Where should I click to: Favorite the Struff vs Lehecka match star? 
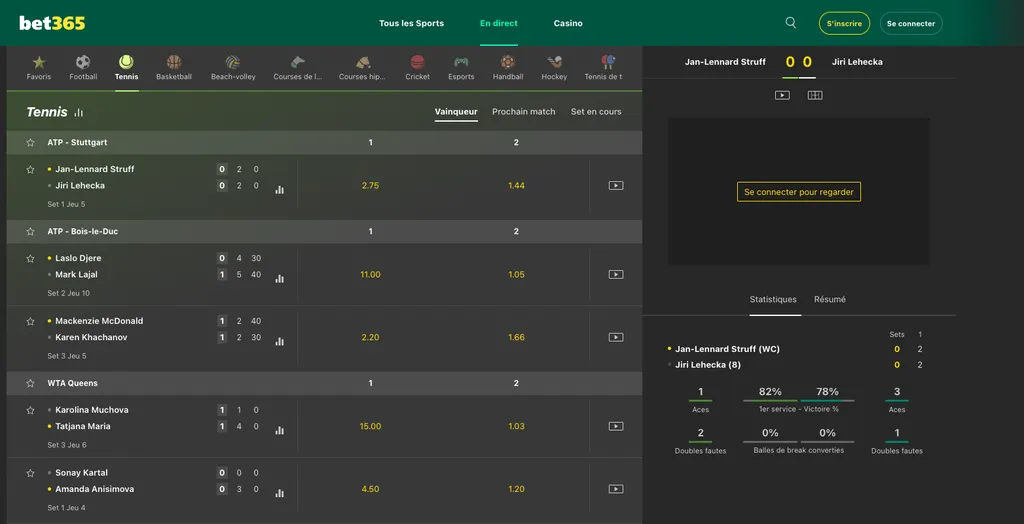pos(30,169)
